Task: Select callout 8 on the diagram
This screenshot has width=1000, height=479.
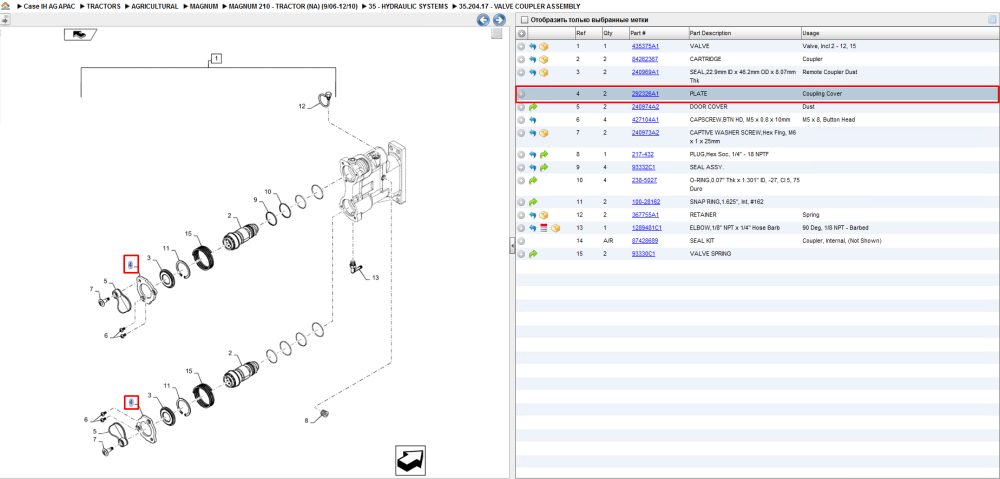Action: pyautogui.click(x=306, y=420)
